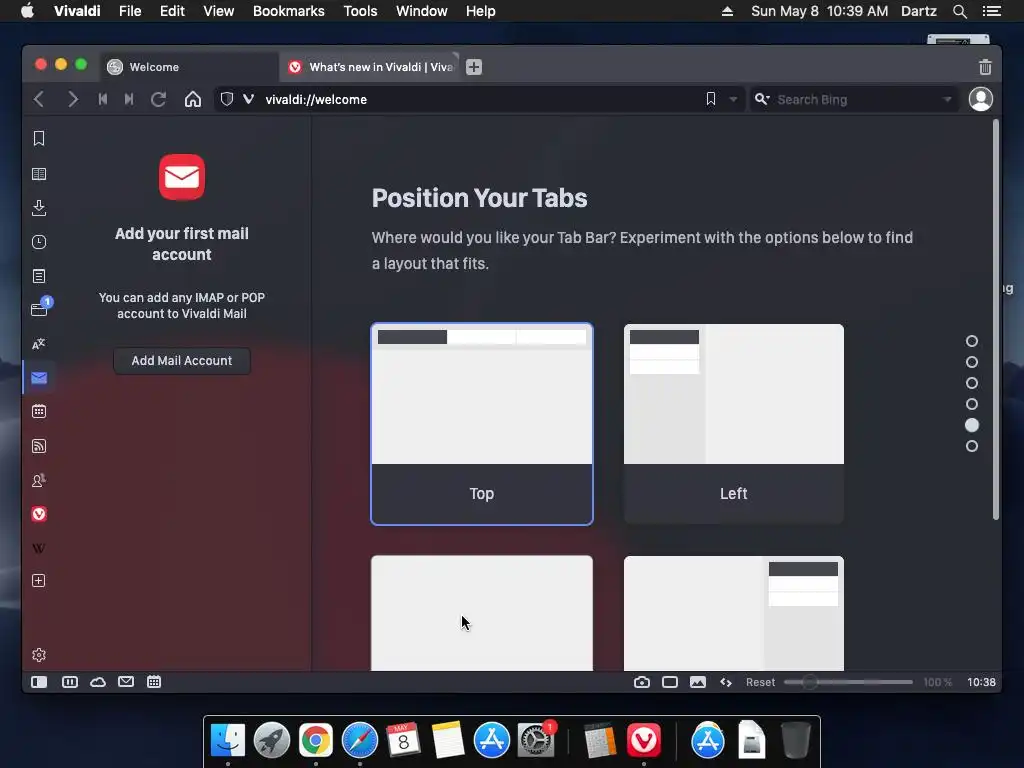Screen dimensions: 1024x768
Task: Click the Fast Forward navigation button
Action: click(129, 99)
